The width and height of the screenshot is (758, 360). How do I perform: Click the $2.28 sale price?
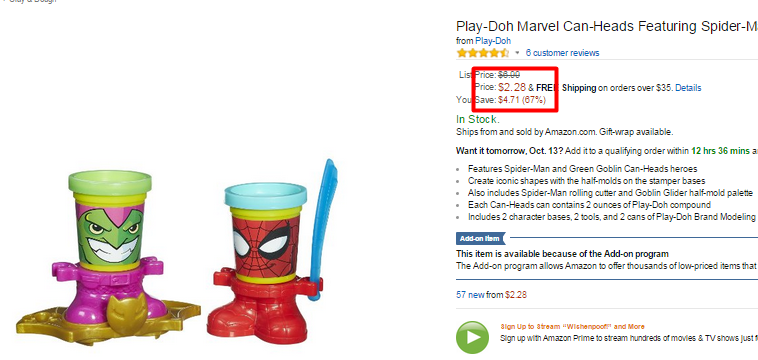512,87
